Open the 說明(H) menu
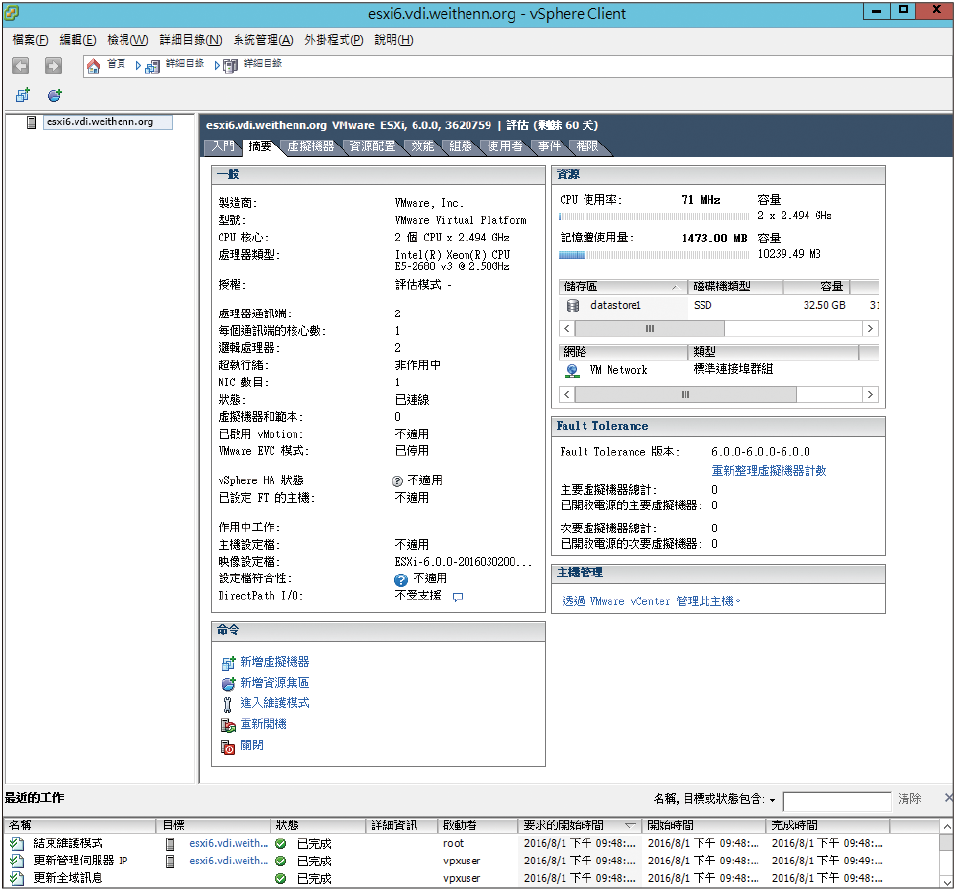957x892 pixels. tap(394, 40)
